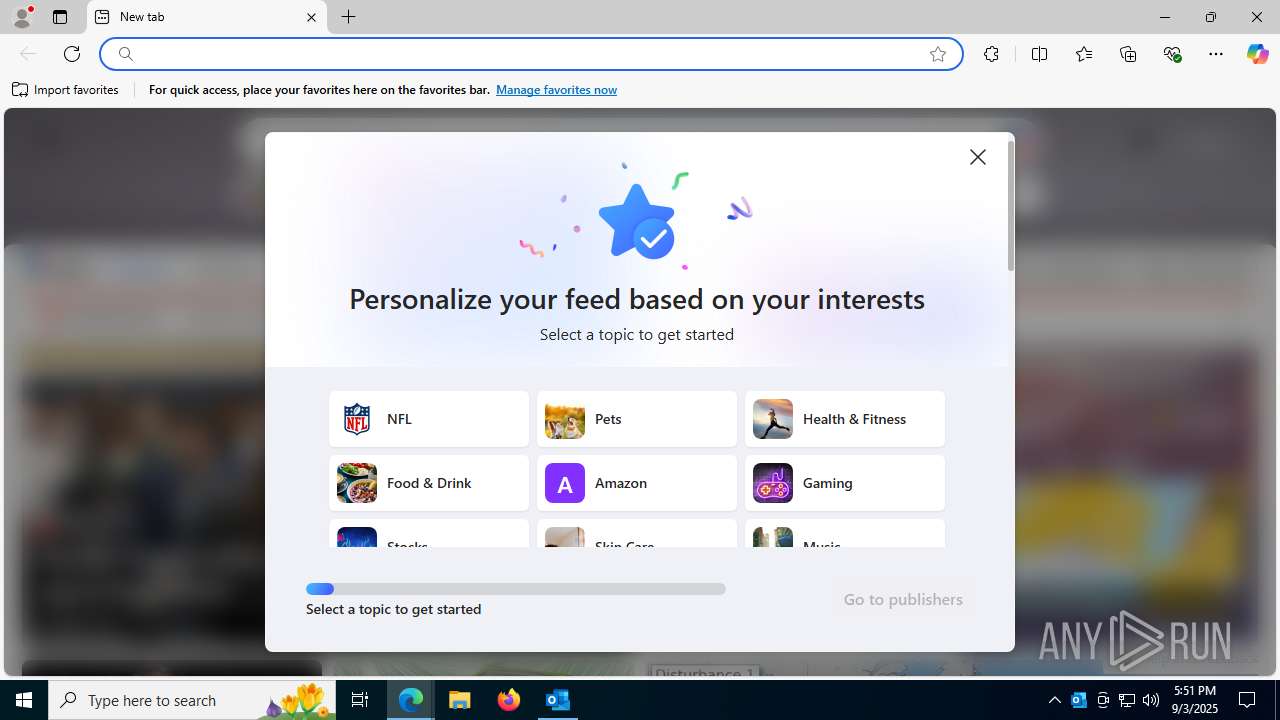This screenshot has height=720, width=1280.
Task: Open Manage favorites now link
Action: [x=556, y=90]
